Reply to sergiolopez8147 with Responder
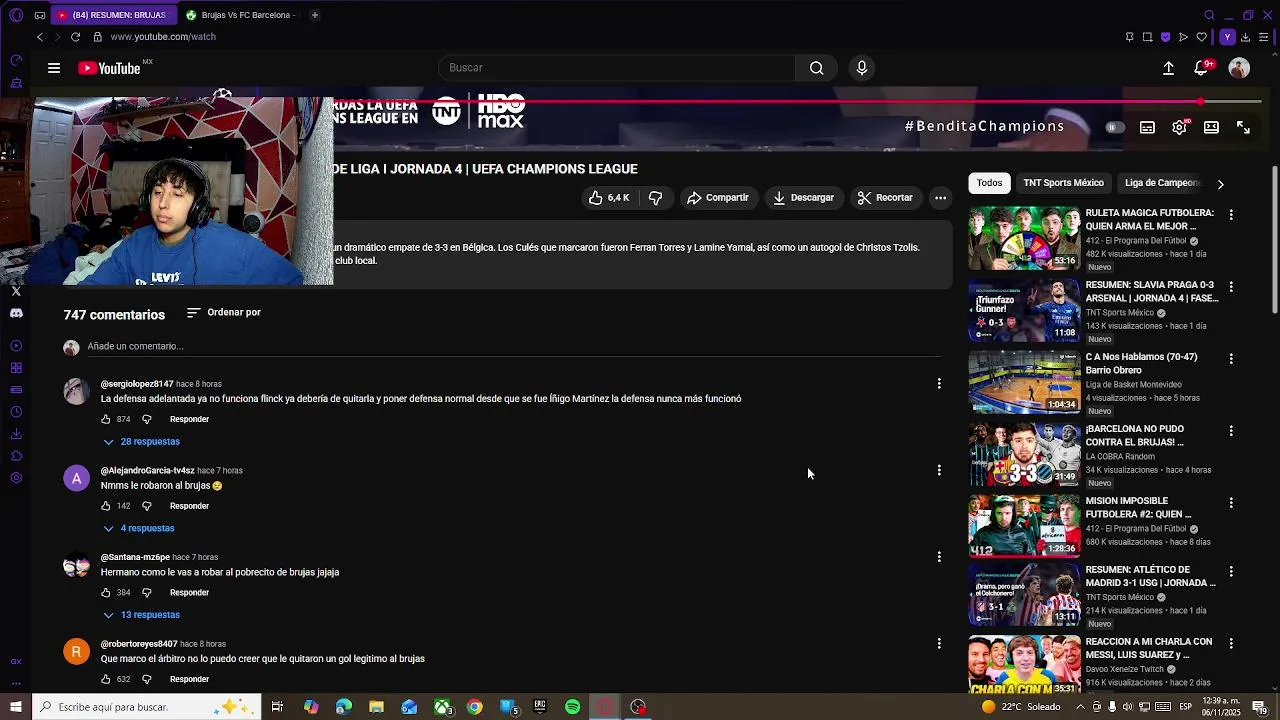This screenshot has height=720, width=1280. [189, 419]
